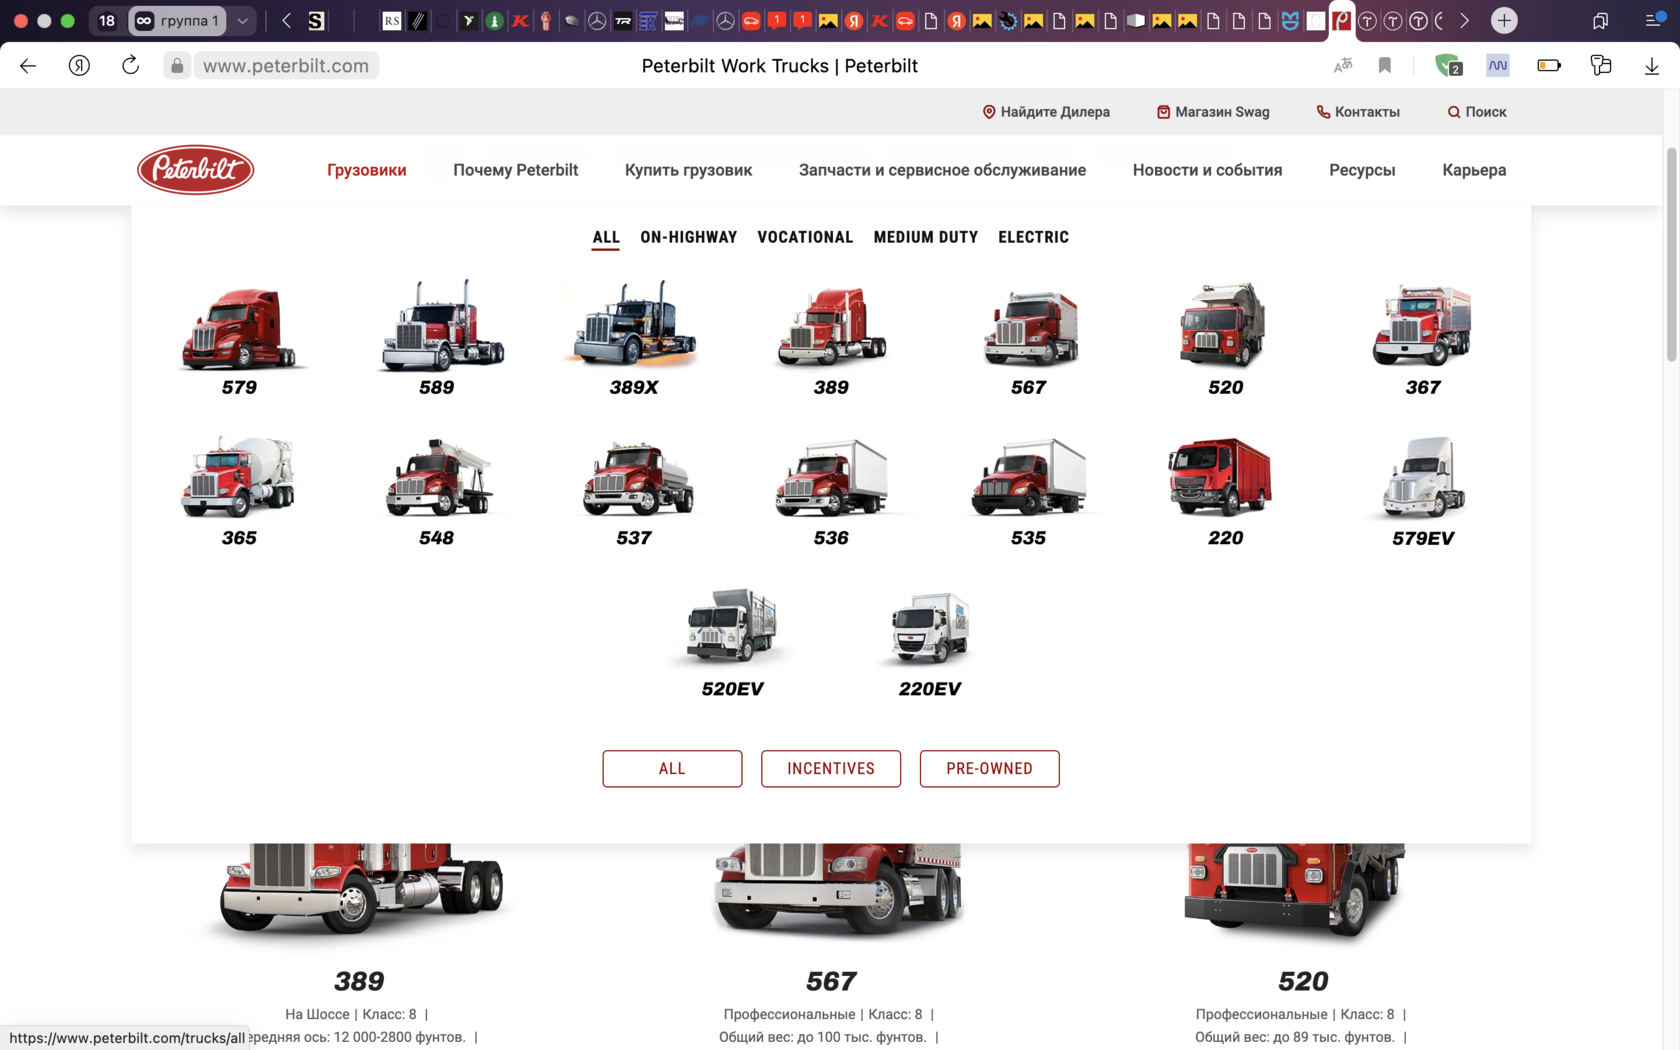
Task: Open the page translation icon
Action: click(x=1343, y=66)
